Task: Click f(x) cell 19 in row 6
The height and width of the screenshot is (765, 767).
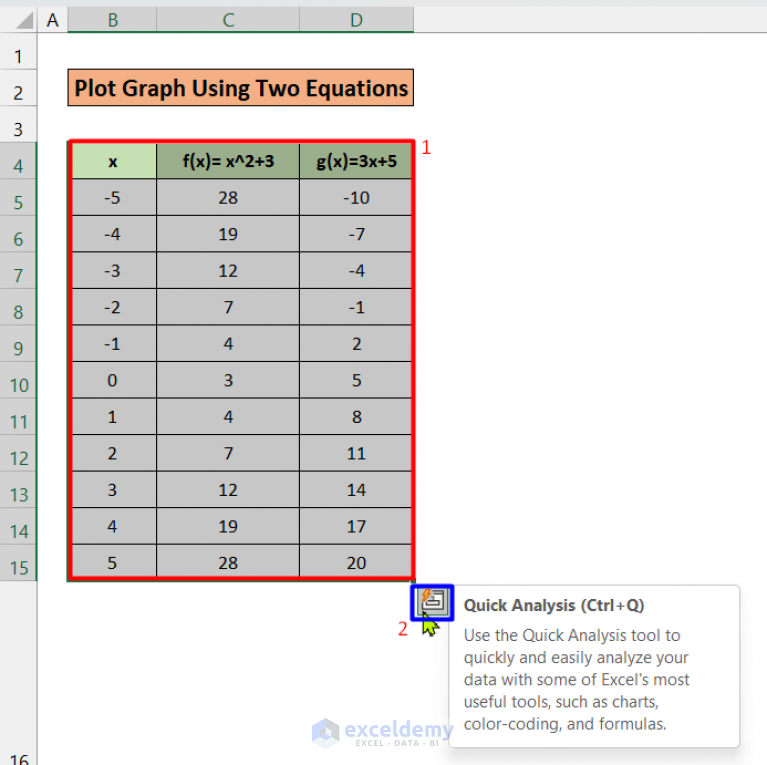Action: coord(228,234)
